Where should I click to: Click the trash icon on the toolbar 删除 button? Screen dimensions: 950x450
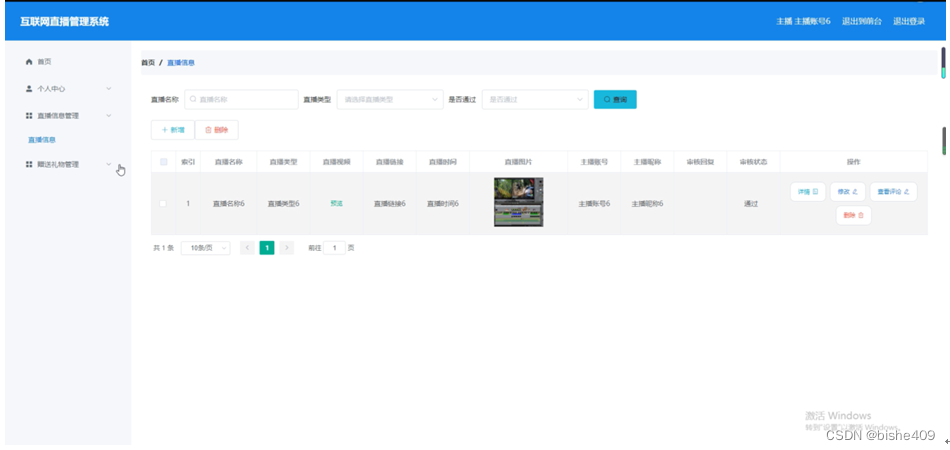tap(208, 130)
